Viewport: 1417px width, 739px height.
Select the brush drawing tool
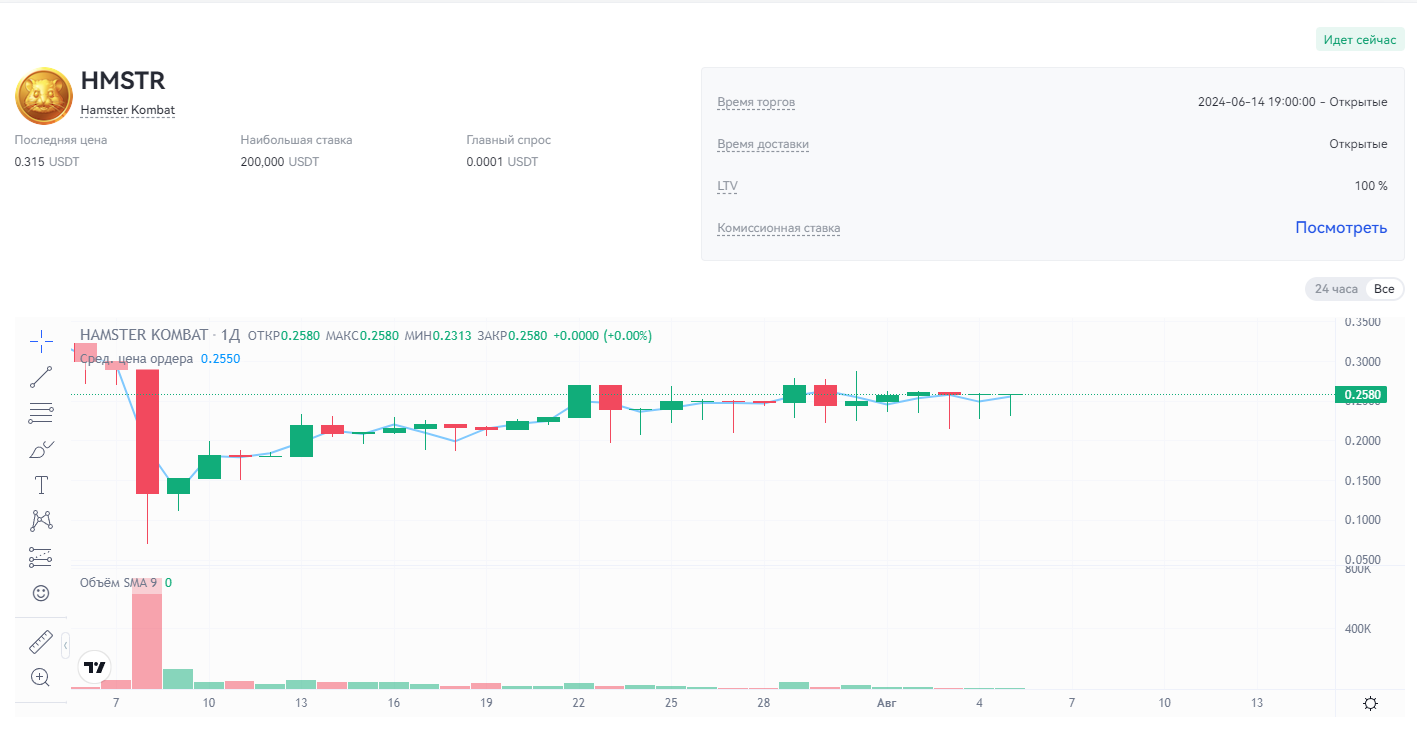click(x=41, y=449)
